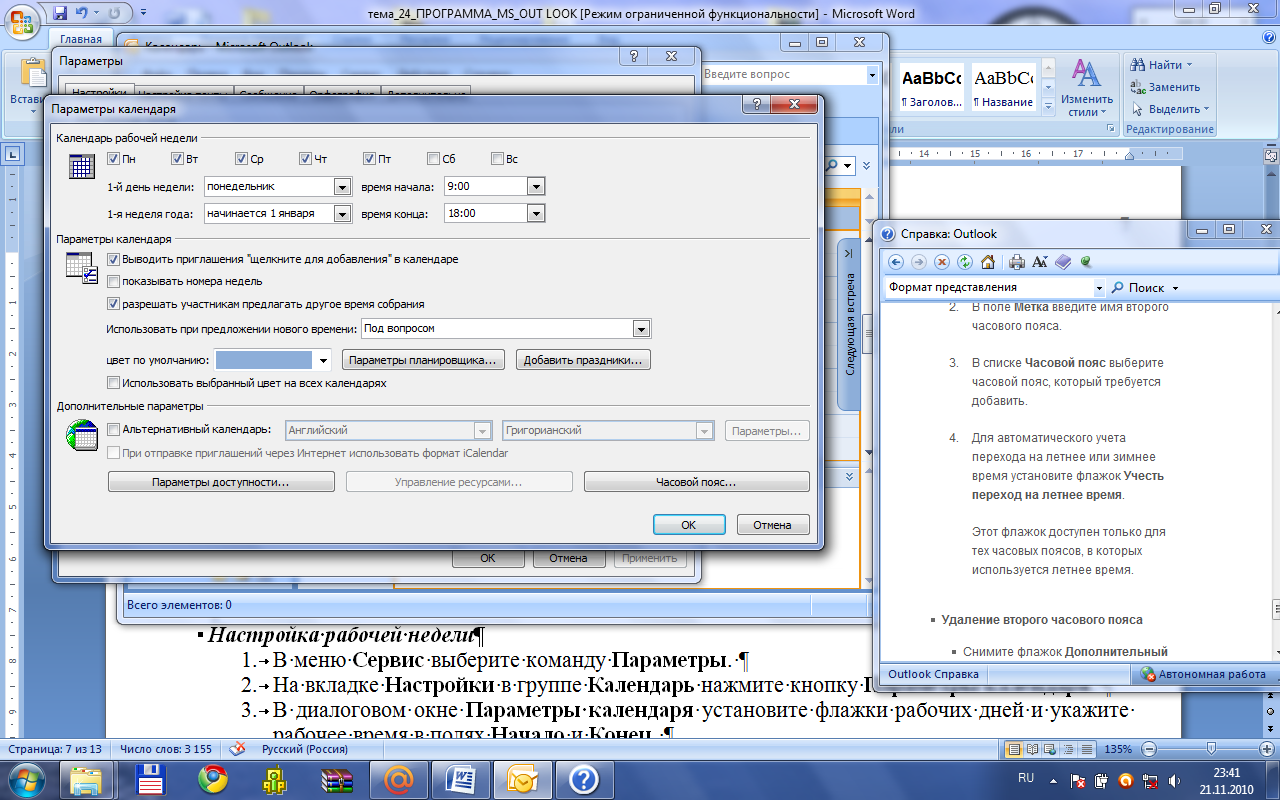Image resolution: width=1280 pixels, height=800 pixels.
Task: Click the help question mark in Параметры календаря title
Action: coord(757,105)
